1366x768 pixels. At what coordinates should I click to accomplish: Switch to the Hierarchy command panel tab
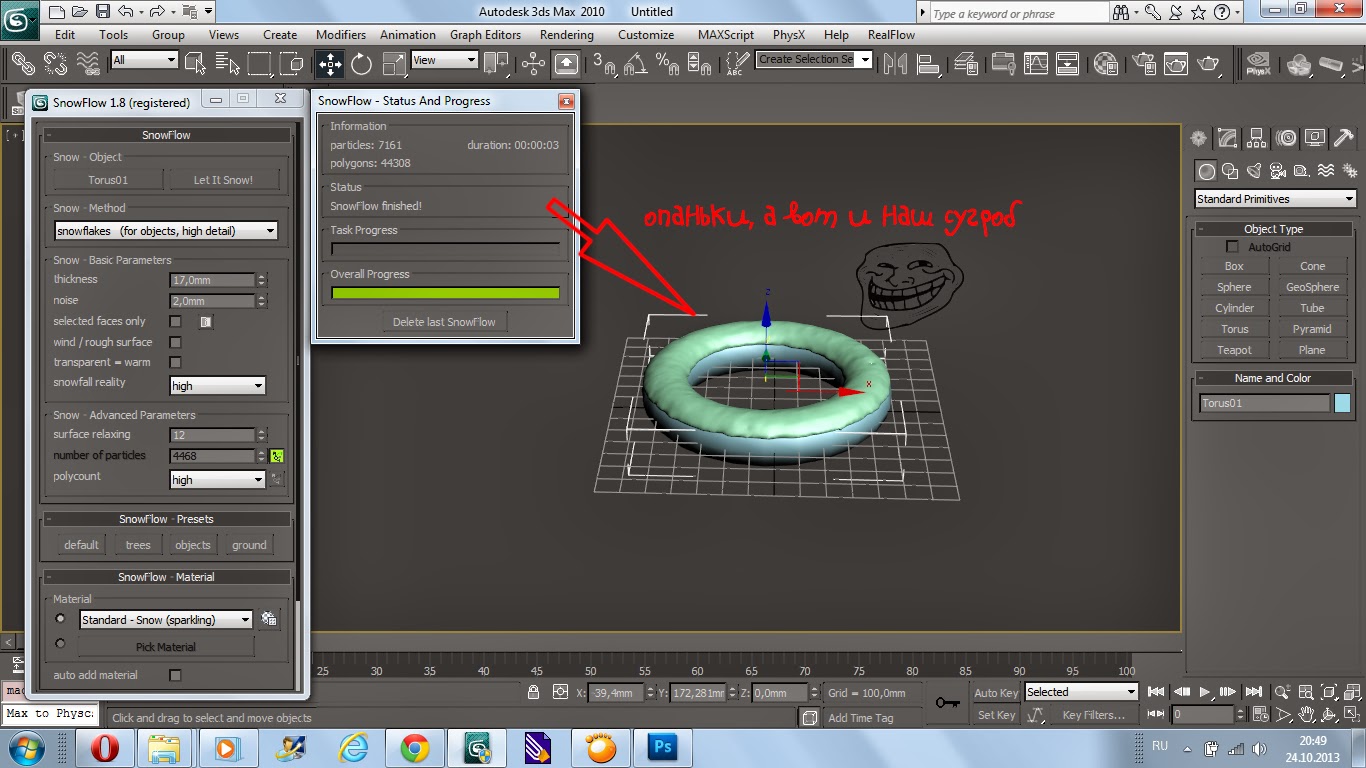click(x=1257, y=138)
